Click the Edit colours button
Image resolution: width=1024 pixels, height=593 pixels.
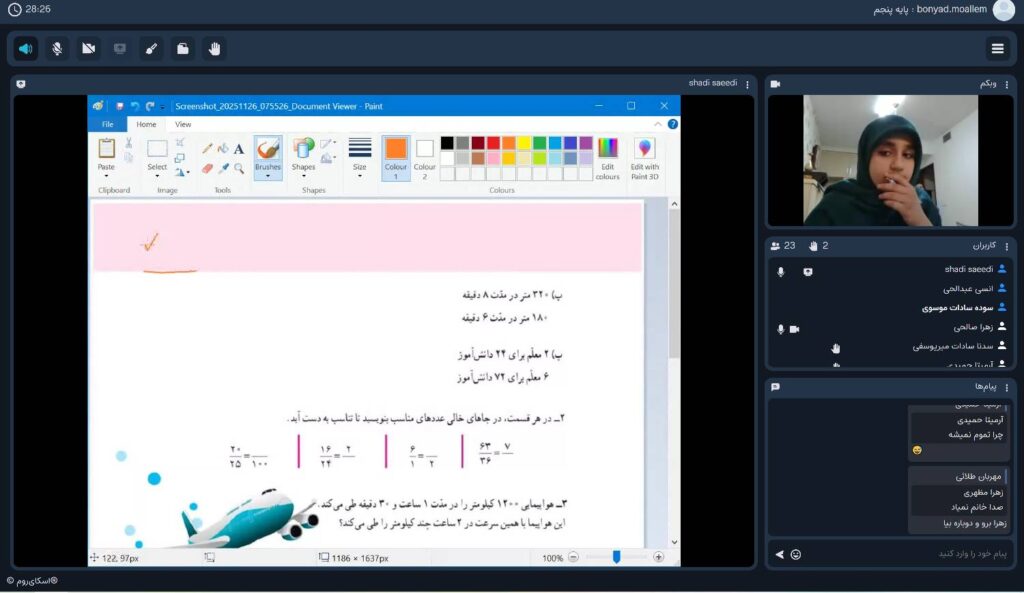[x=607, y=158]
